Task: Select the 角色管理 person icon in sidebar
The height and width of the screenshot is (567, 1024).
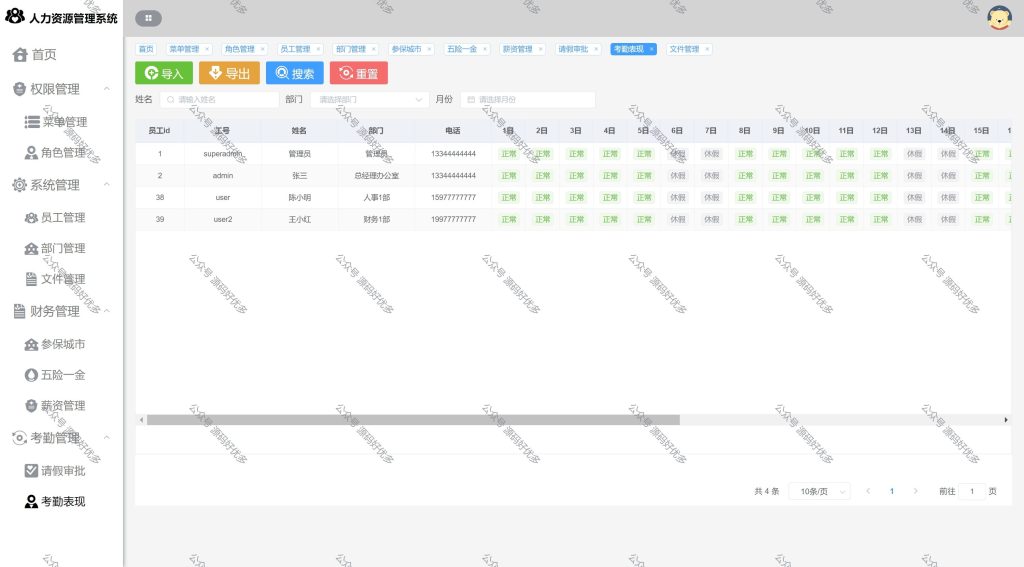Action: coord(31,153)
